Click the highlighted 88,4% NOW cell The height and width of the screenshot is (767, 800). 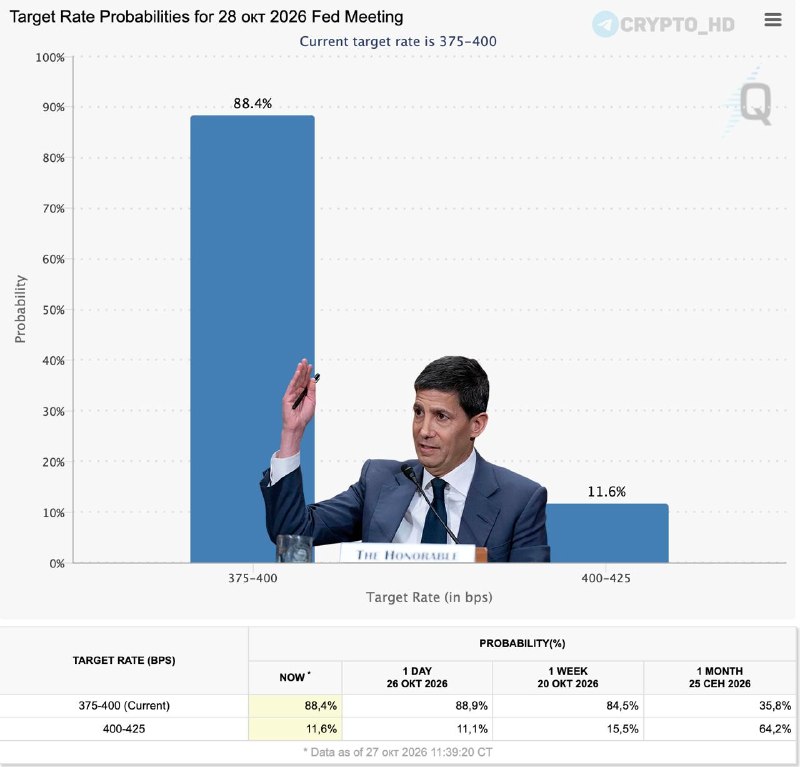point(295,706)
